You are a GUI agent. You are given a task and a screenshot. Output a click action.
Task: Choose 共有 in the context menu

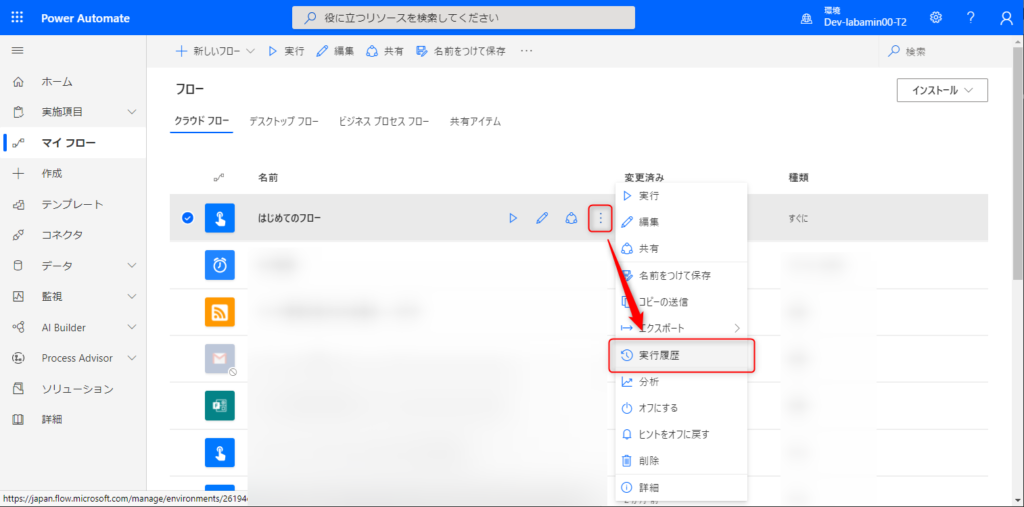pos(681,249)
